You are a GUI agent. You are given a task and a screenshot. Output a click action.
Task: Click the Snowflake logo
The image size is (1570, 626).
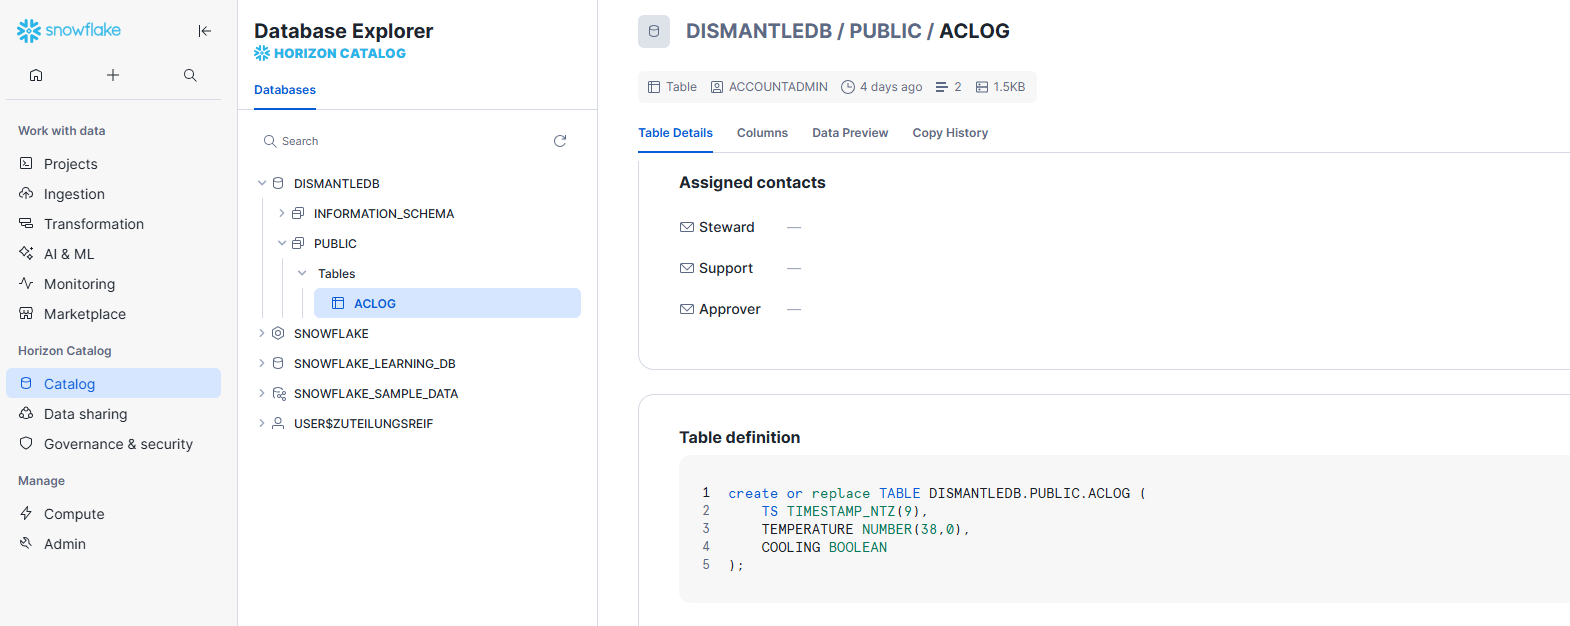tap(69, 30)
